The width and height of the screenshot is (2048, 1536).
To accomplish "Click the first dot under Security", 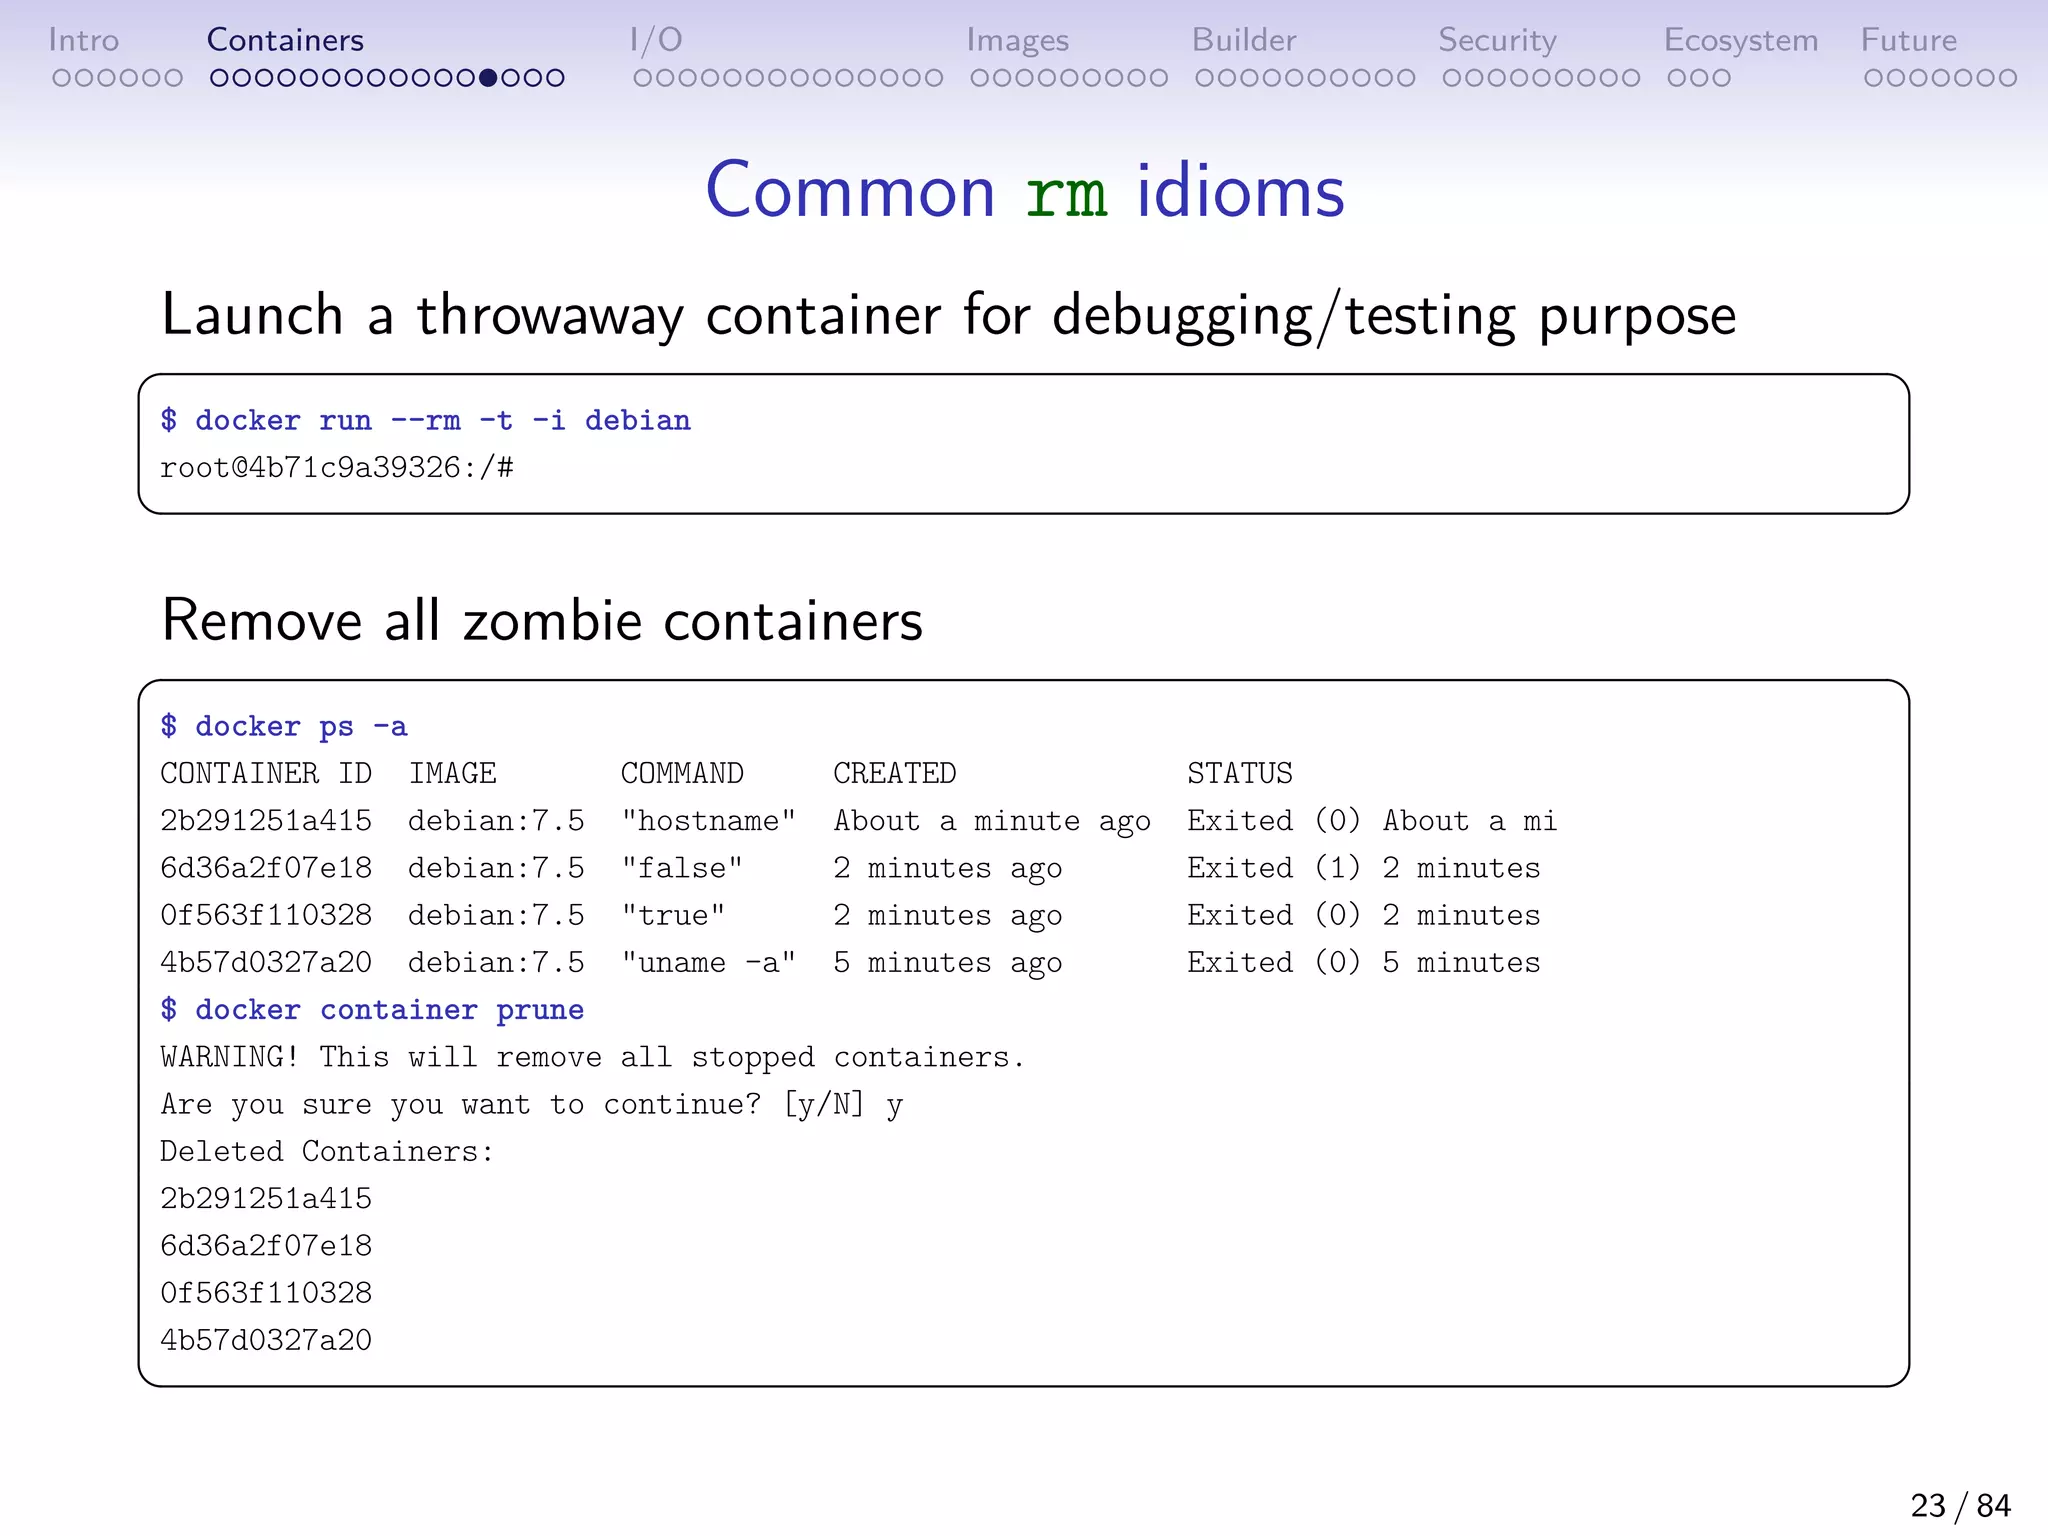I will pos(1451,78).
